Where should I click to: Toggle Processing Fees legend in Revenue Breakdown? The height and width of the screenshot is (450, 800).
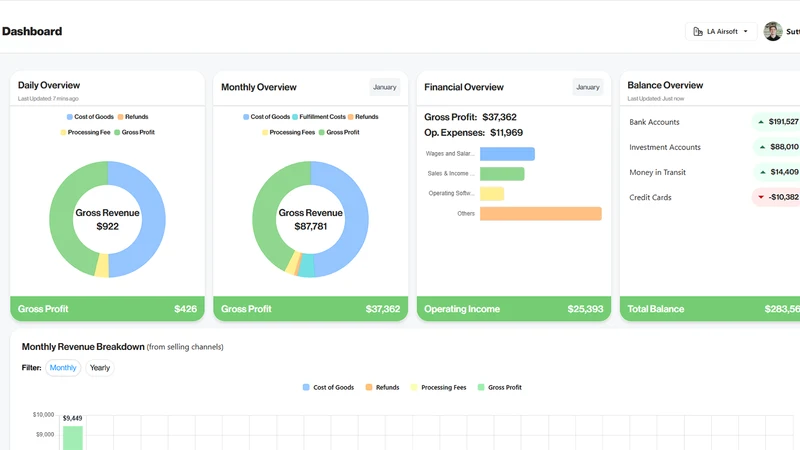(438, 387)
